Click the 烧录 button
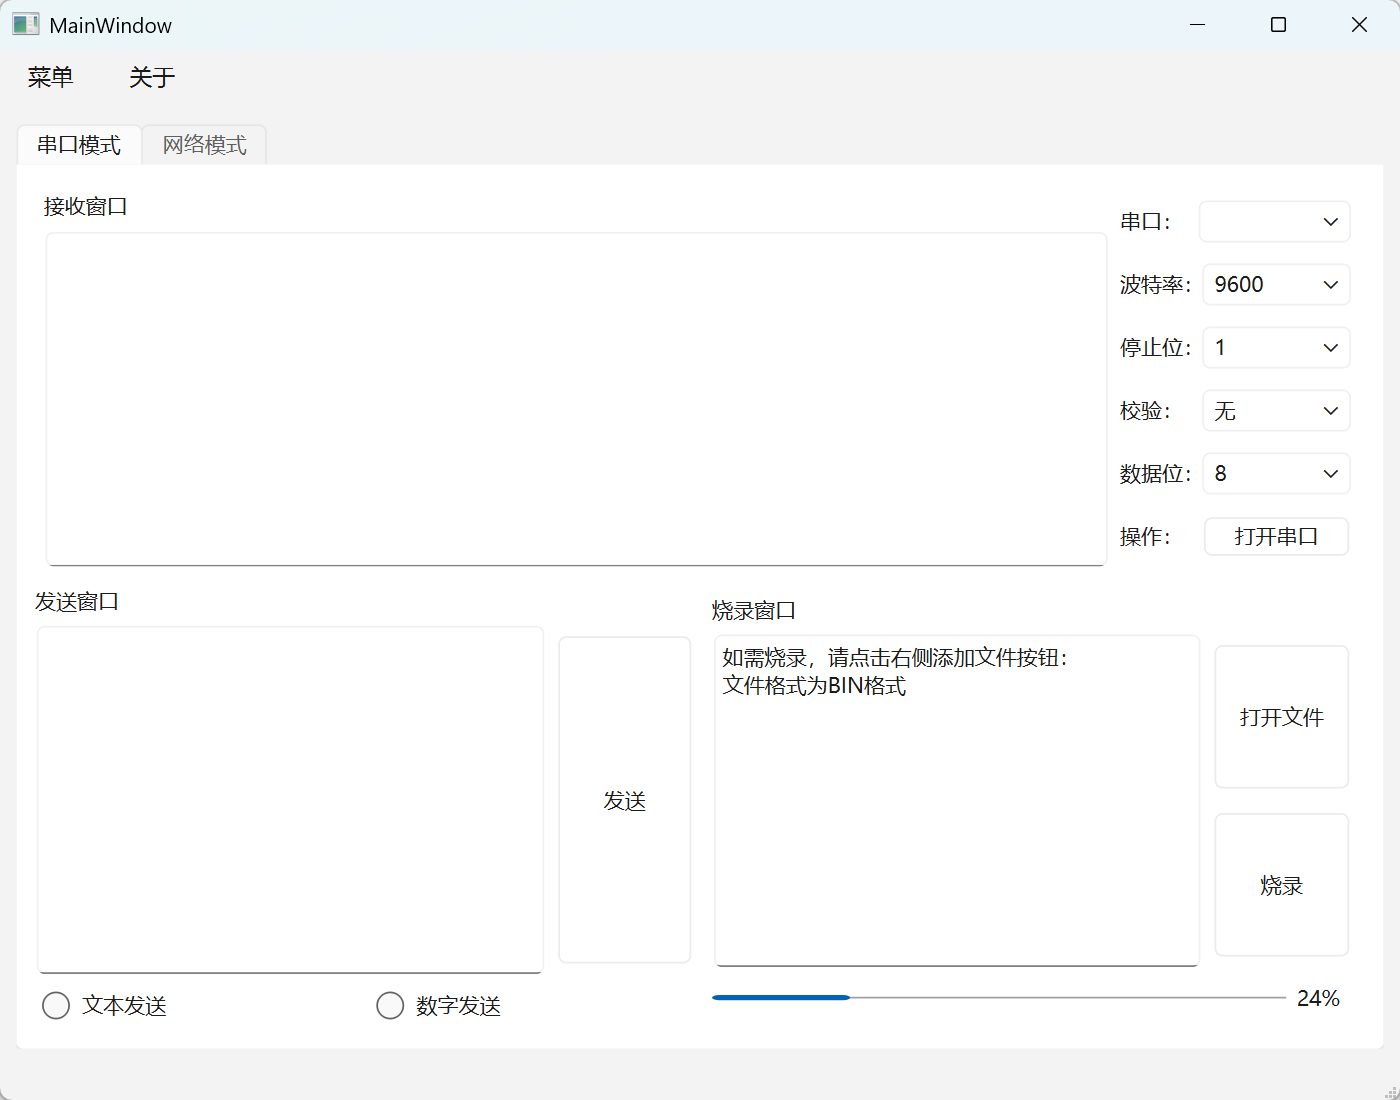Screen dimensions: 1400x1100 coord(1282,885)
